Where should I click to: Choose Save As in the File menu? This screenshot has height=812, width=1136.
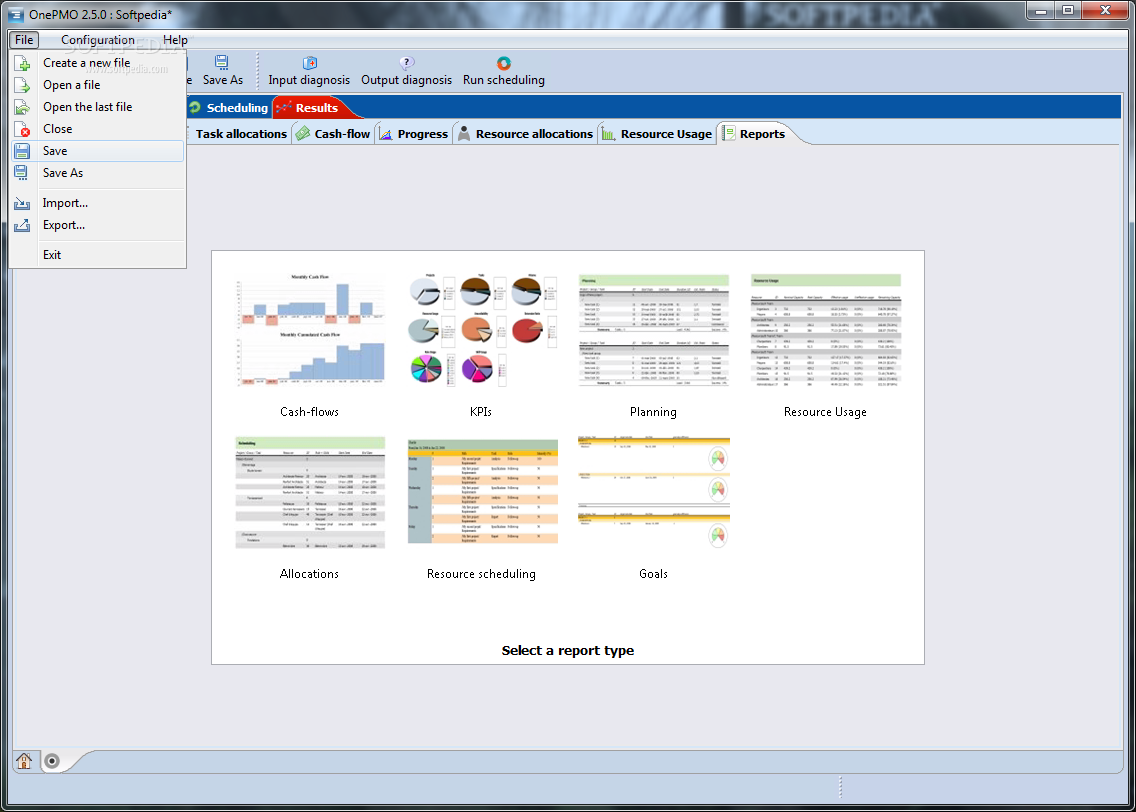[x=98, y=173]
